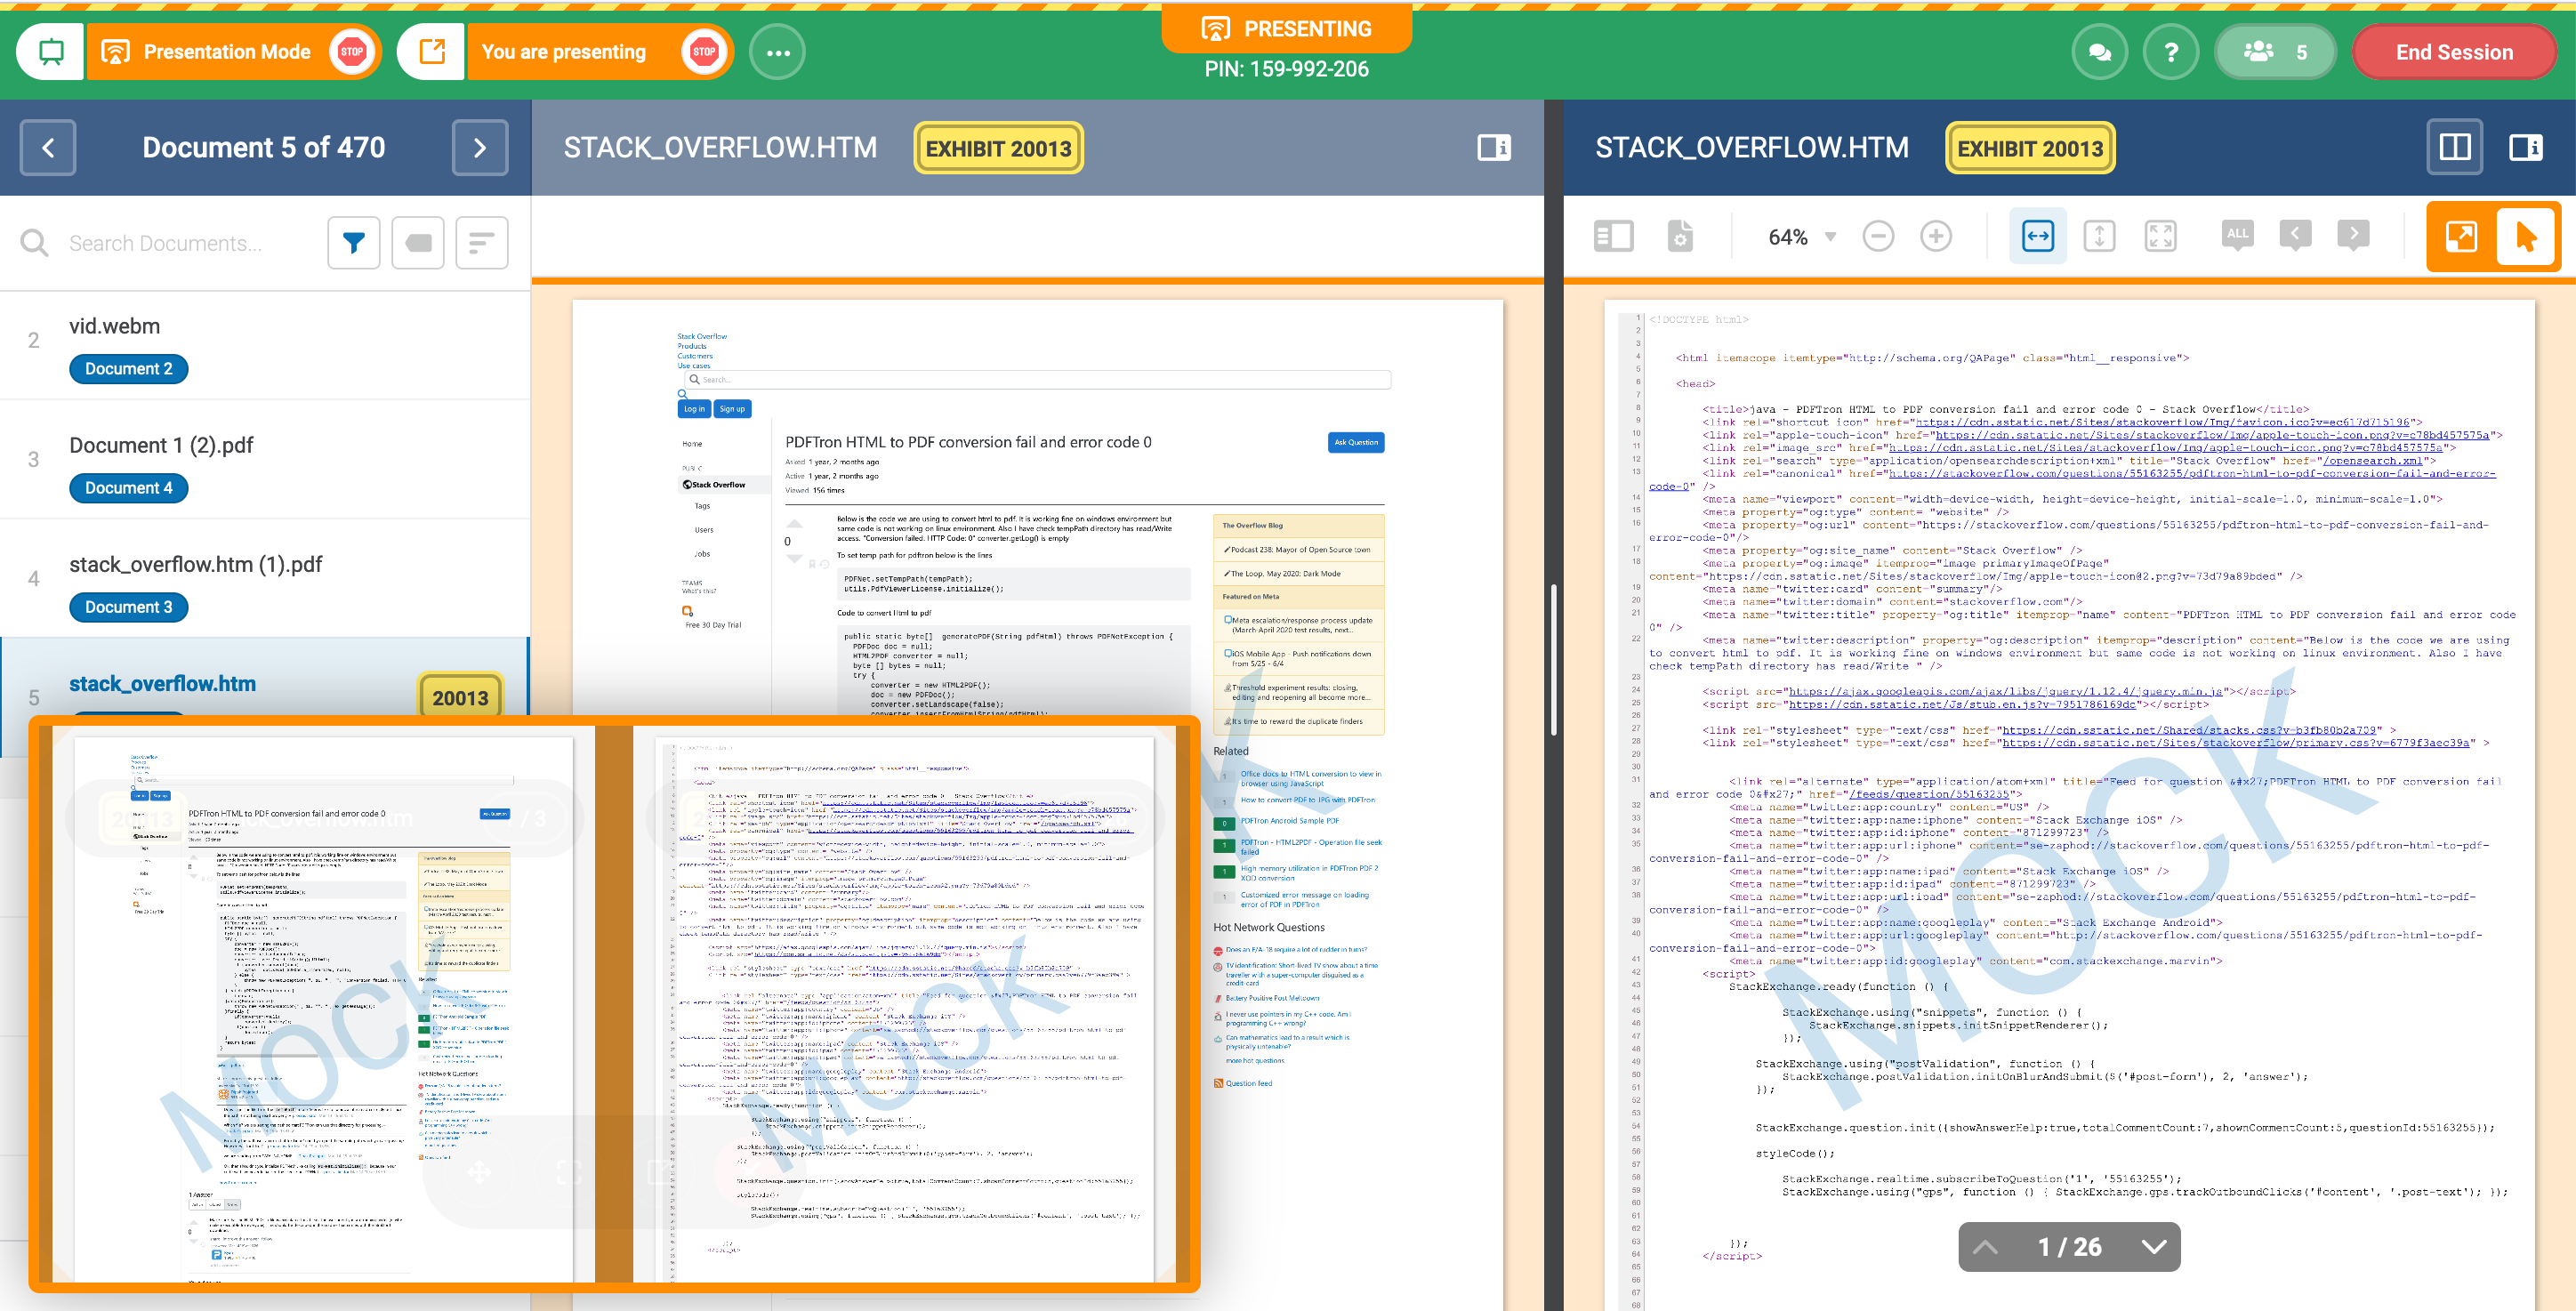Zoom in with the plus circle icon
2576x1311 pixels.
tap(1936, 237)
